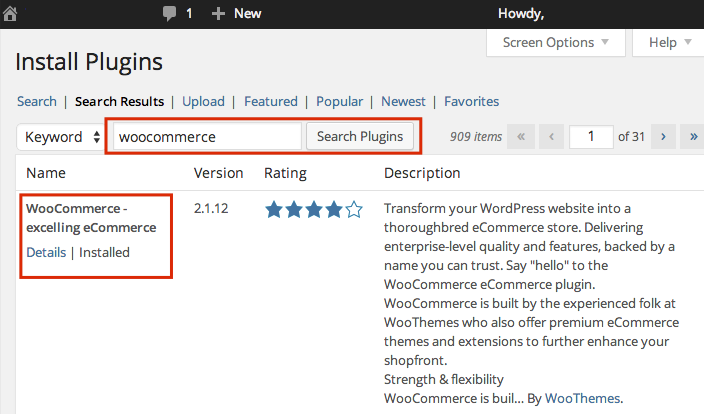Screen dimensions: 704x414
Task: Go to first page of results
Action: 521,137
